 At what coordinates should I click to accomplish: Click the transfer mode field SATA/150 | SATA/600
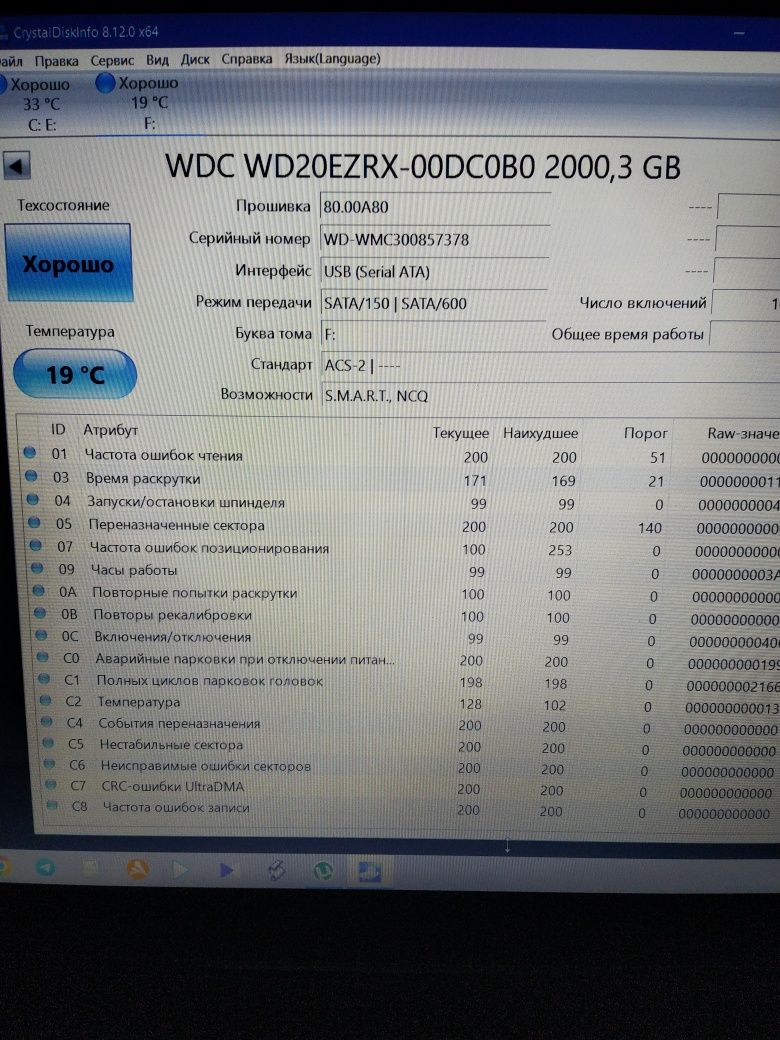point(434,303)
